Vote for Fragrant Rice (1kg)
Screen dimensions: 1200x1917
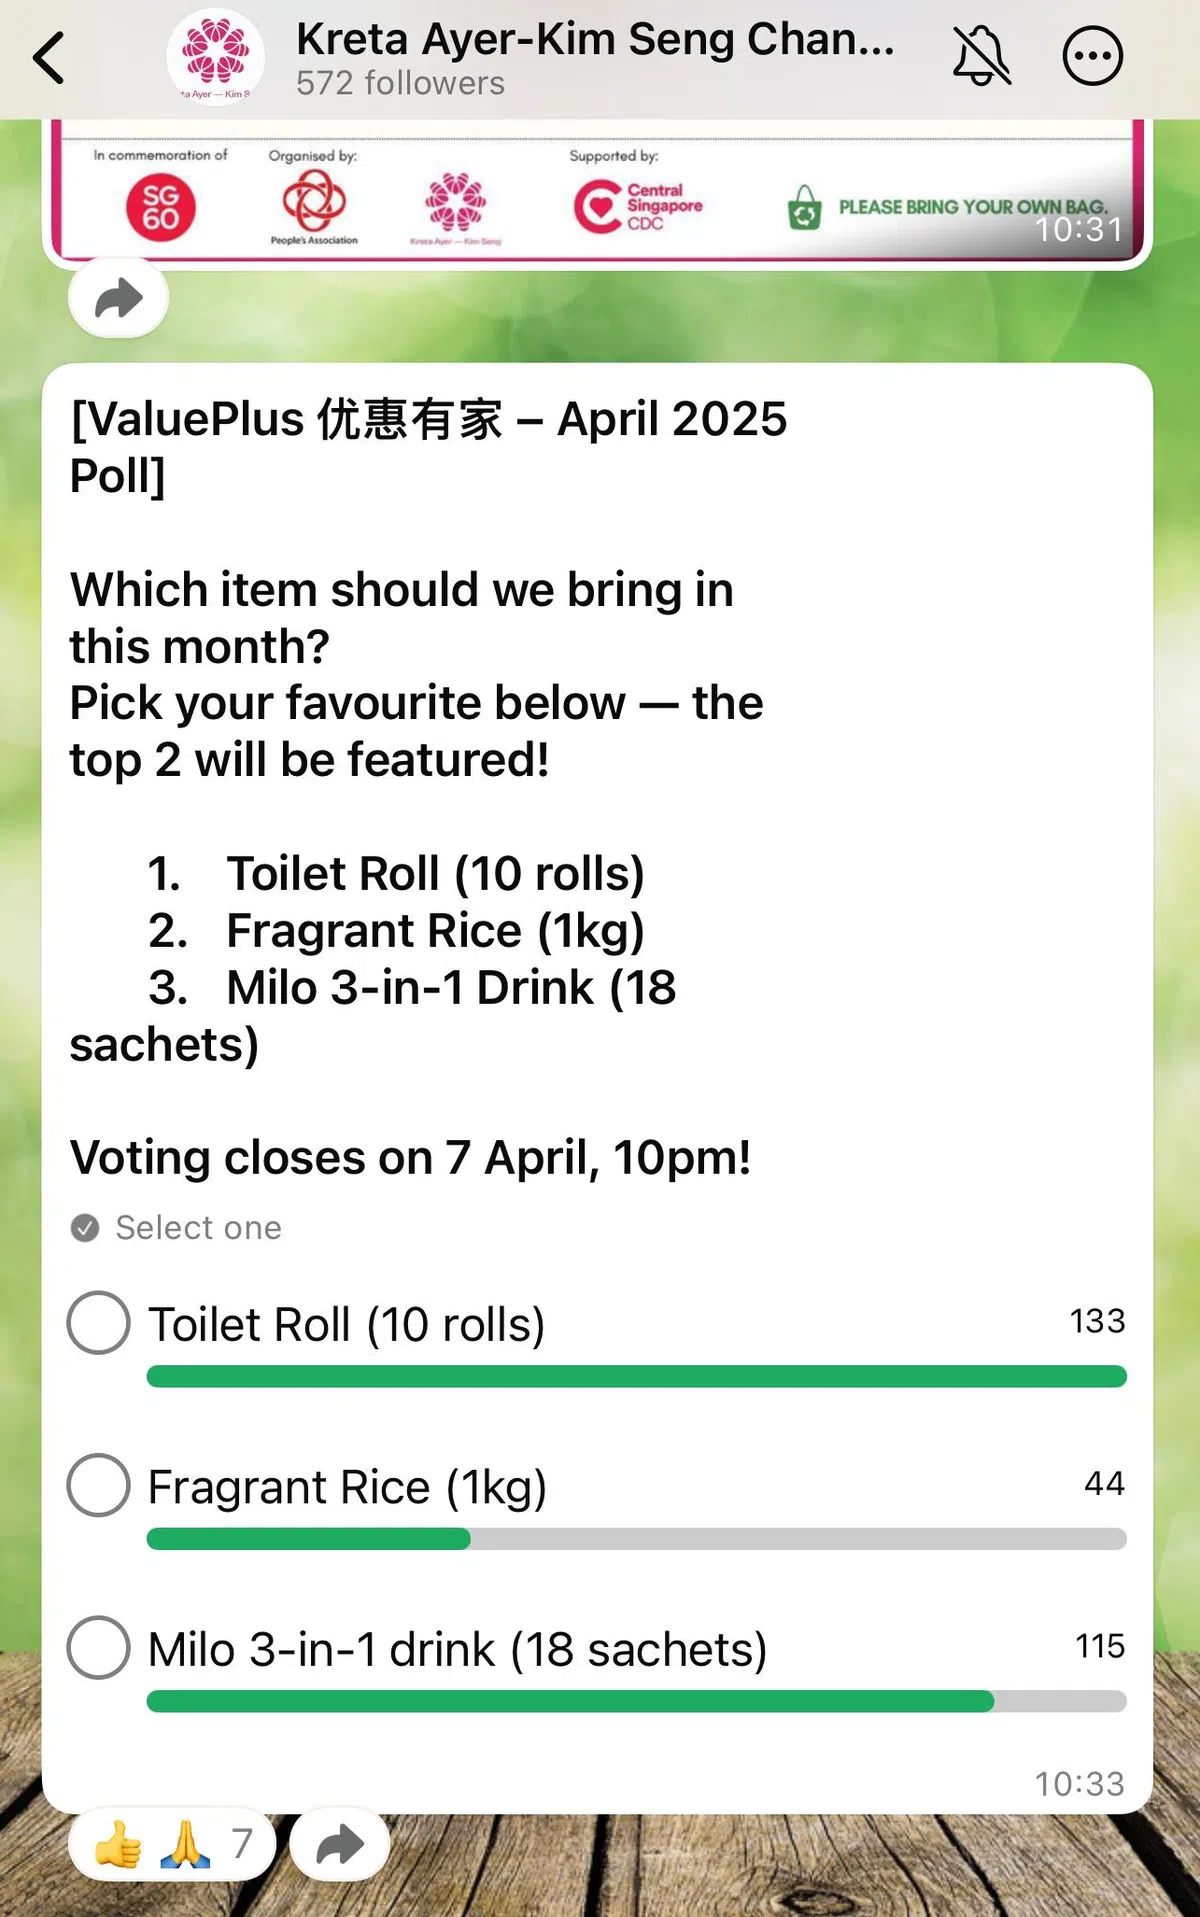coord(99,1485)
